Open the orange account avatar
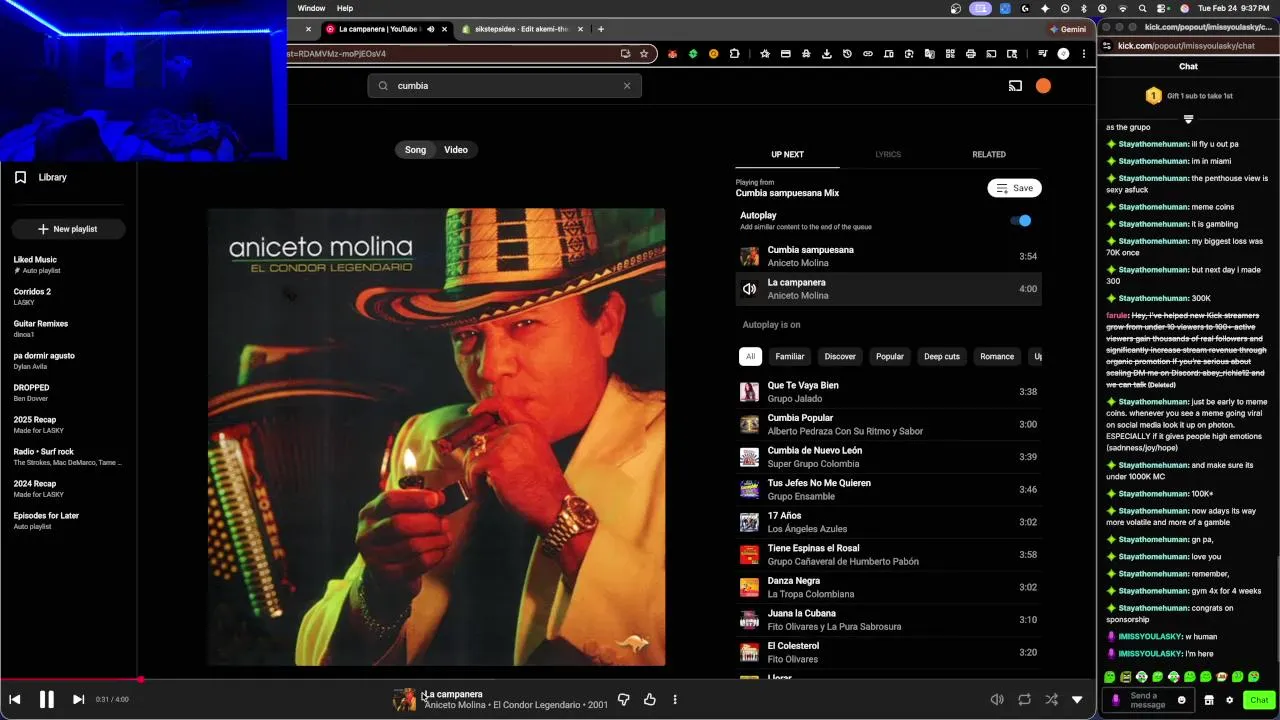This screenshot has width=1280, height=720. pos(1043,86)
